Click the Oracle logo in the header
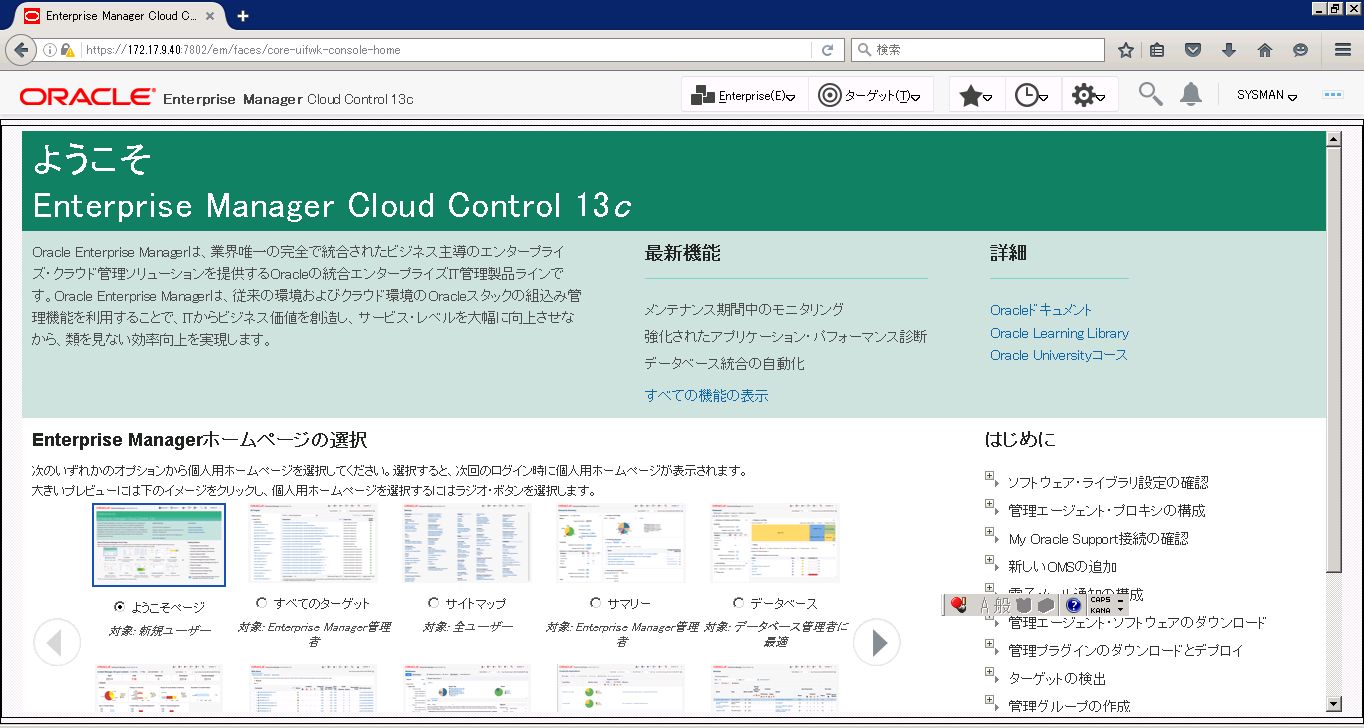The width and height of the screenshot is (1364, 728). pos(88,97)
